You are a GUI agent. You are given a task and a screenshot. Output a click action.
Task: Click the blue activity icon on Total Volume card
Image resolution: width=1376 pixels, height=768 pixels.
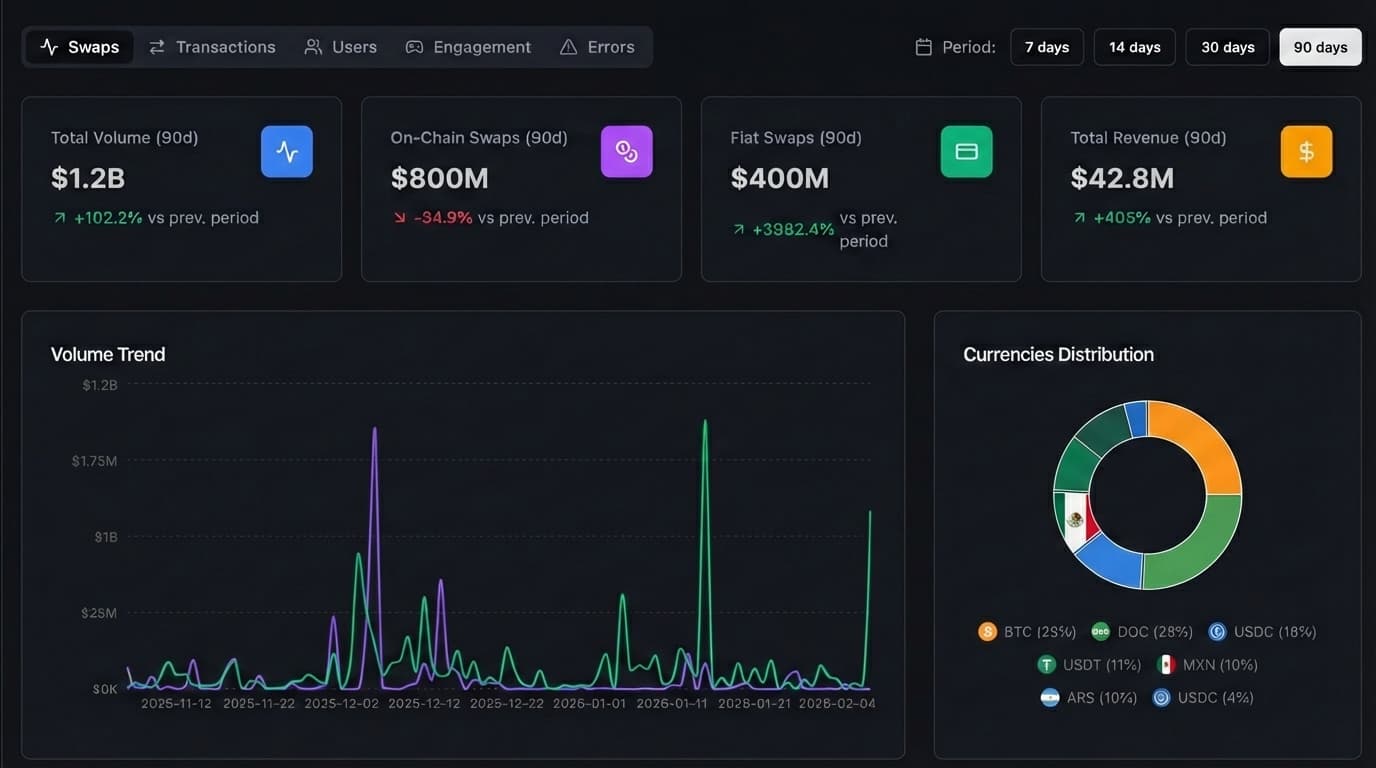pos(287,152)
